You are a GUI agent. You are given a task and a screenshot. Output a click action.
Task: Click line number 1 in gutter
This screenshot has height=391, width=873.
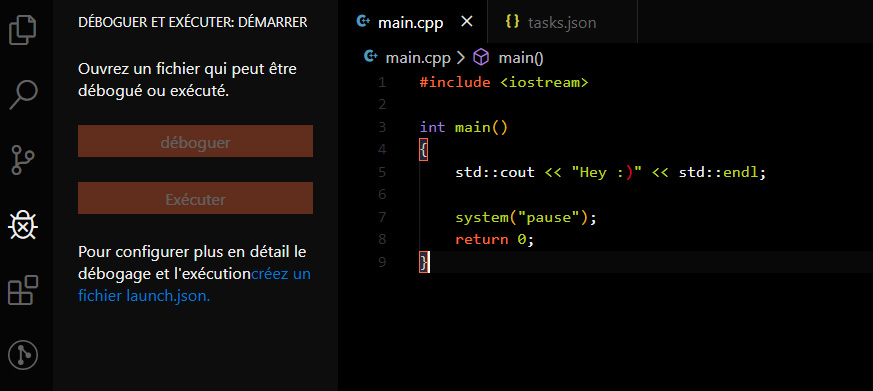click(381, 82)
